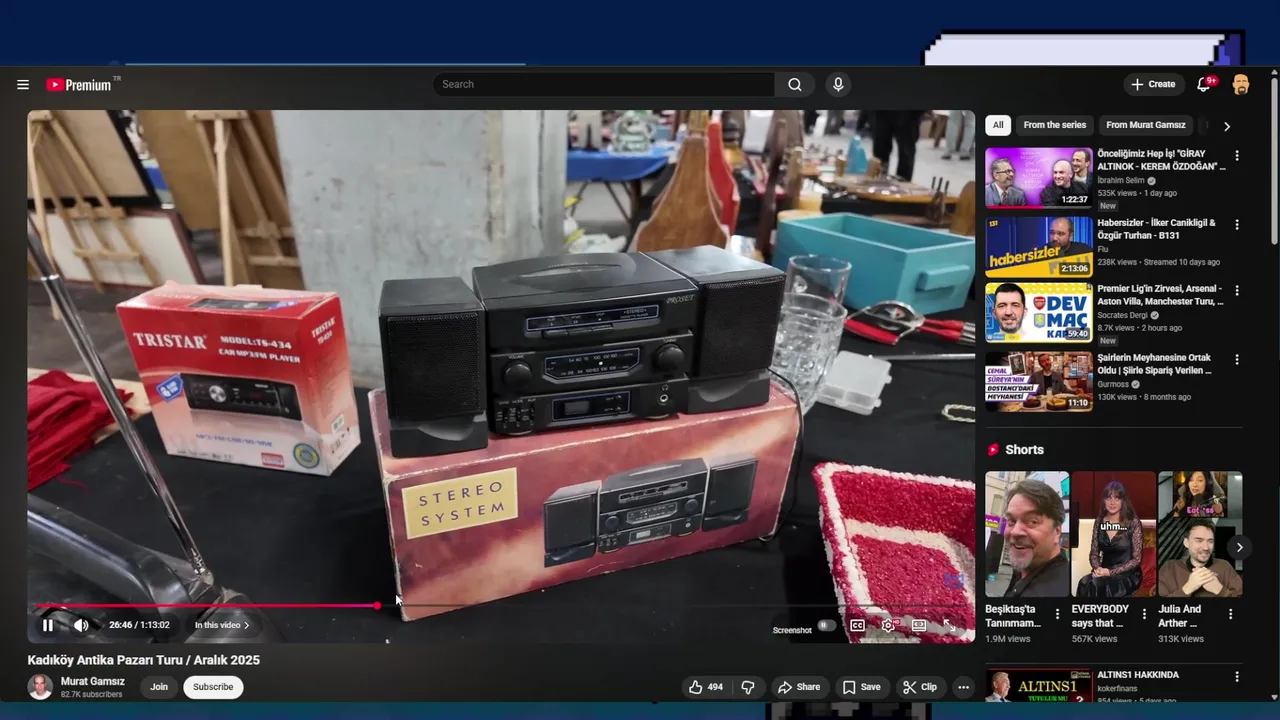Select the From the series chip
The image size is (1280, 720).
pos(1054,125)
